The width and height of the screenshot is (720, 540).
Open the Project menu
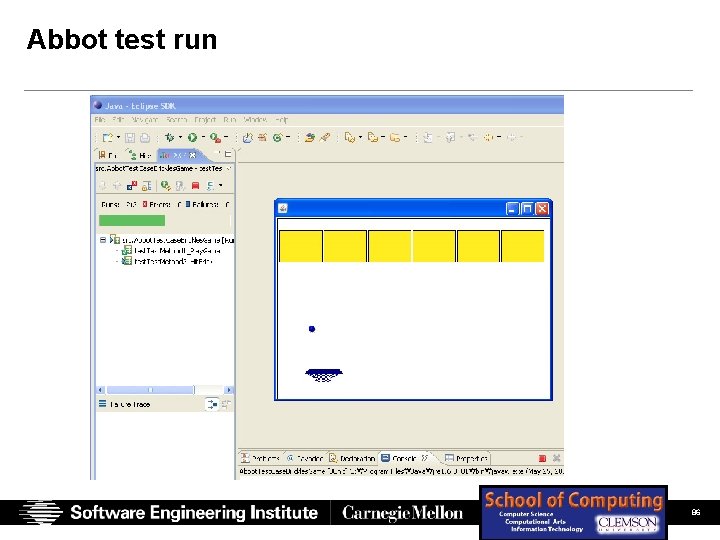pyautogui.click(x=205, y=120)
